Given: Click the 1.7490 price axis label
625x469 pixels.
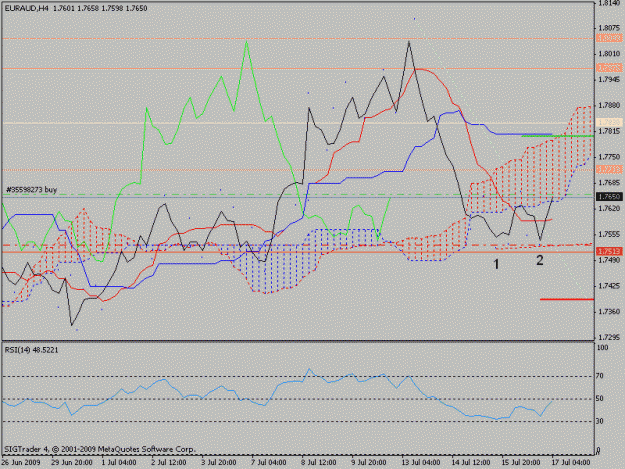Looking at the screenshot, I should tap(610, 260).
